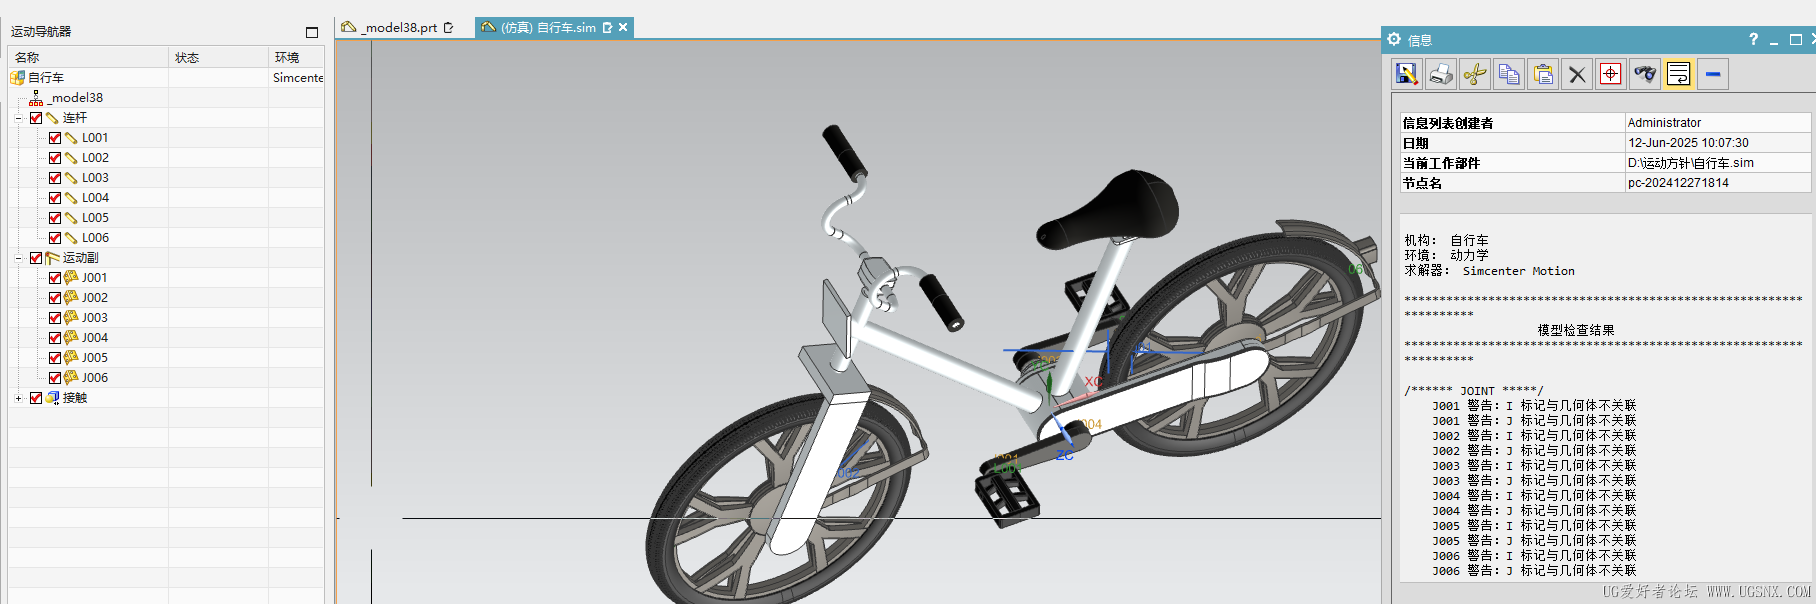This screenshot has width=1816, height=604.
Task: Open the gear settings of the 信息 window
Action: 1394,39
